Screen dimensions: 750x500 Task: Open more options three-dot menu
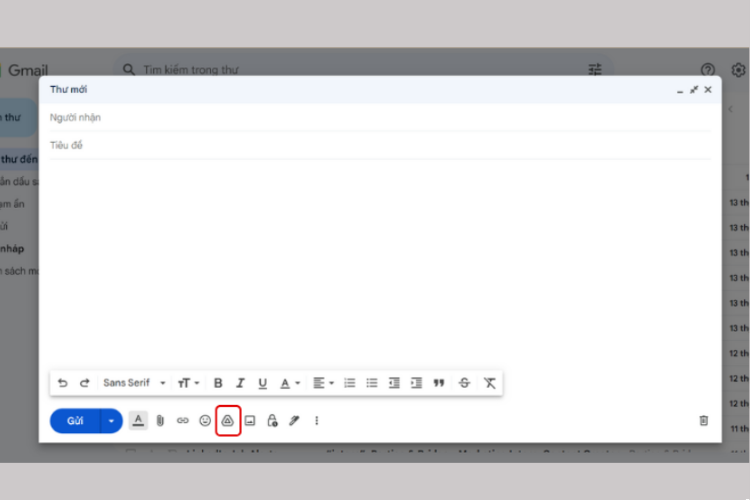(317, 421)
